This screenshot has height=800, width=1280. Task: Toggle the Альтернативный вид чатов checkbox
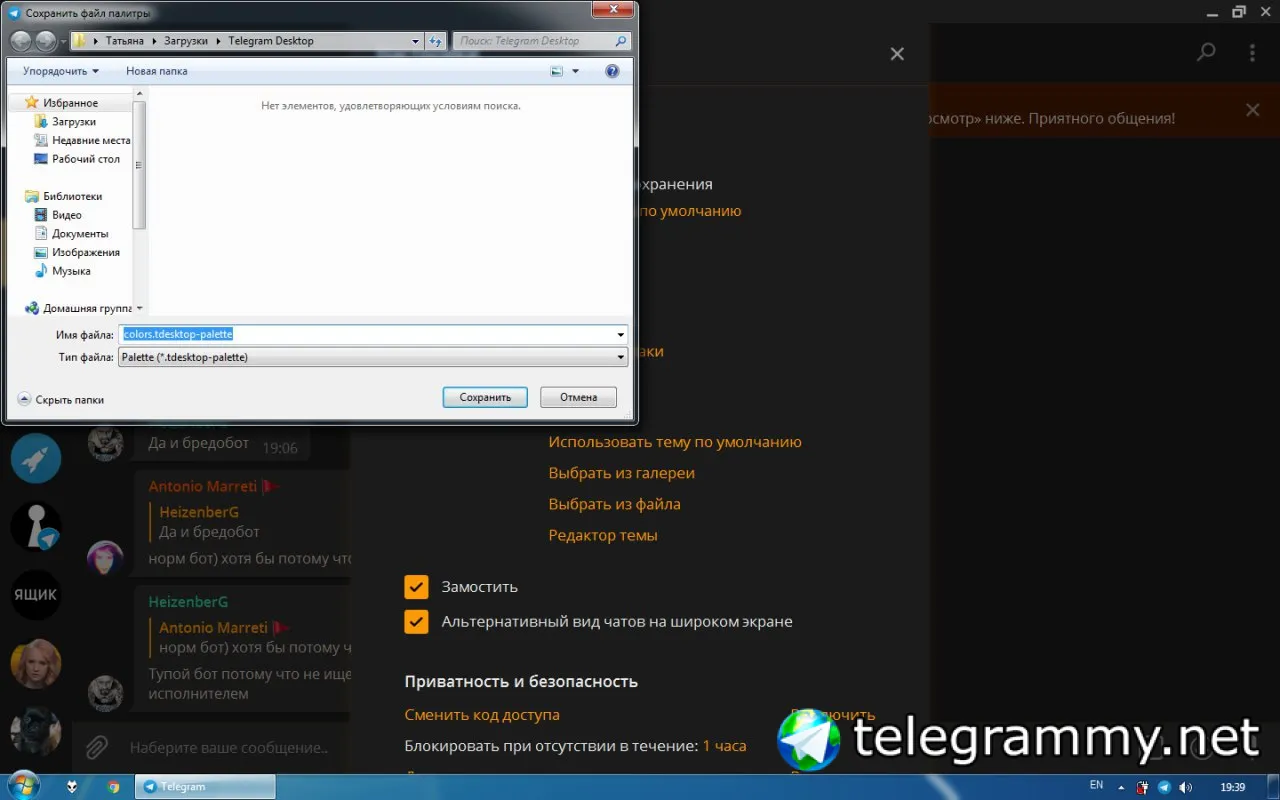[416, 622]
